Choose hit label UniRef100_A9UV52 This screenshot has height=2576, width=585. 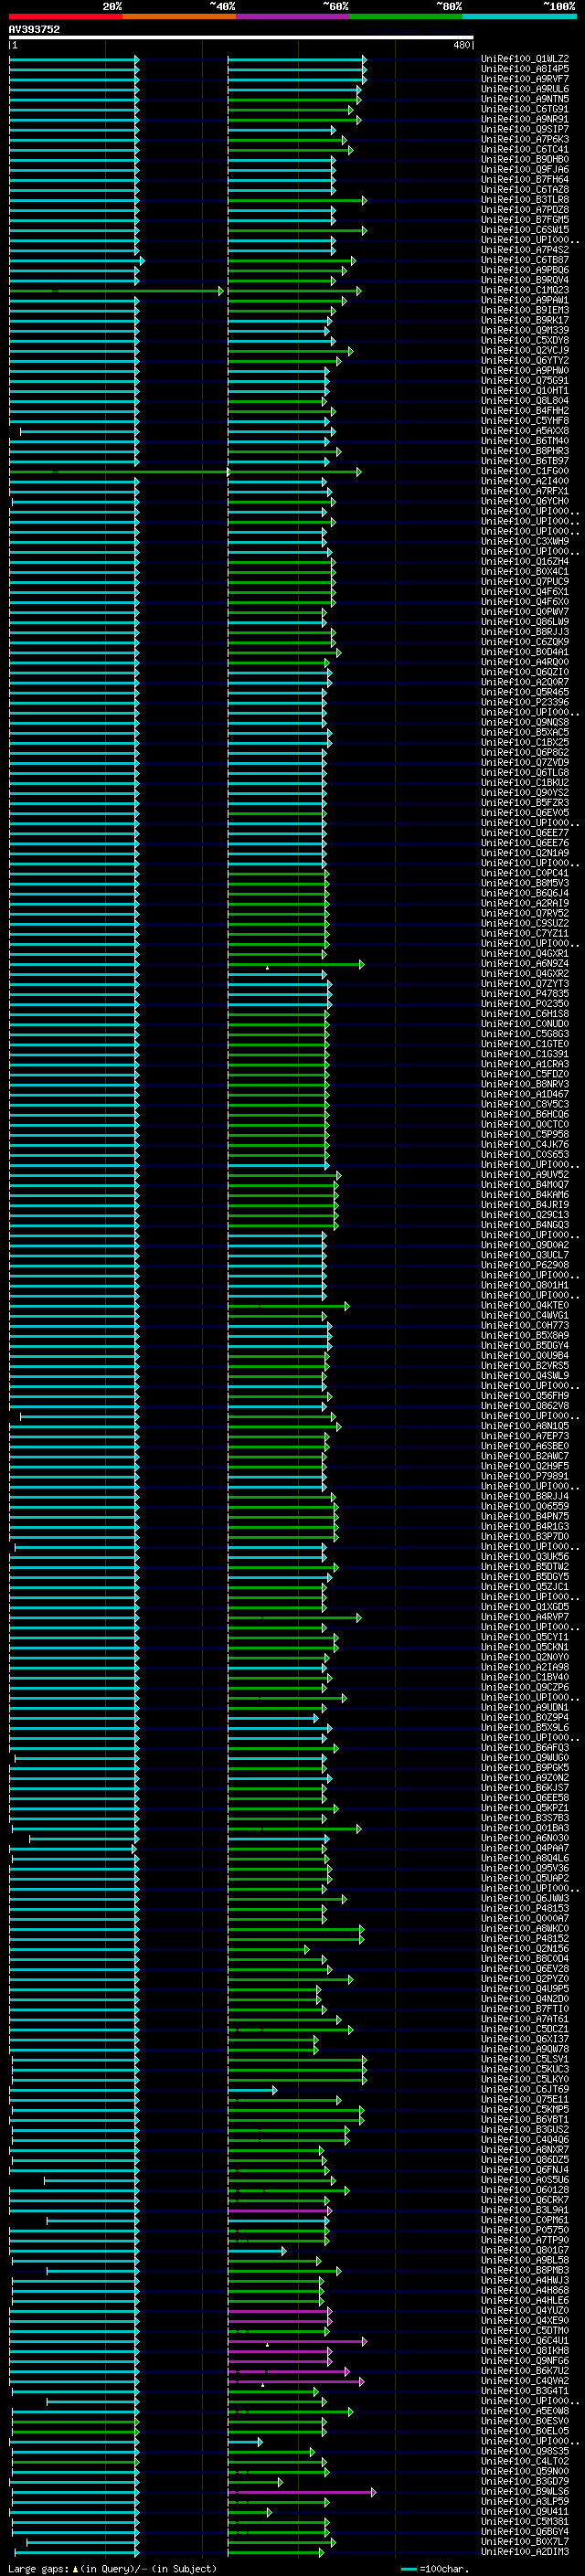(525, 1174)
